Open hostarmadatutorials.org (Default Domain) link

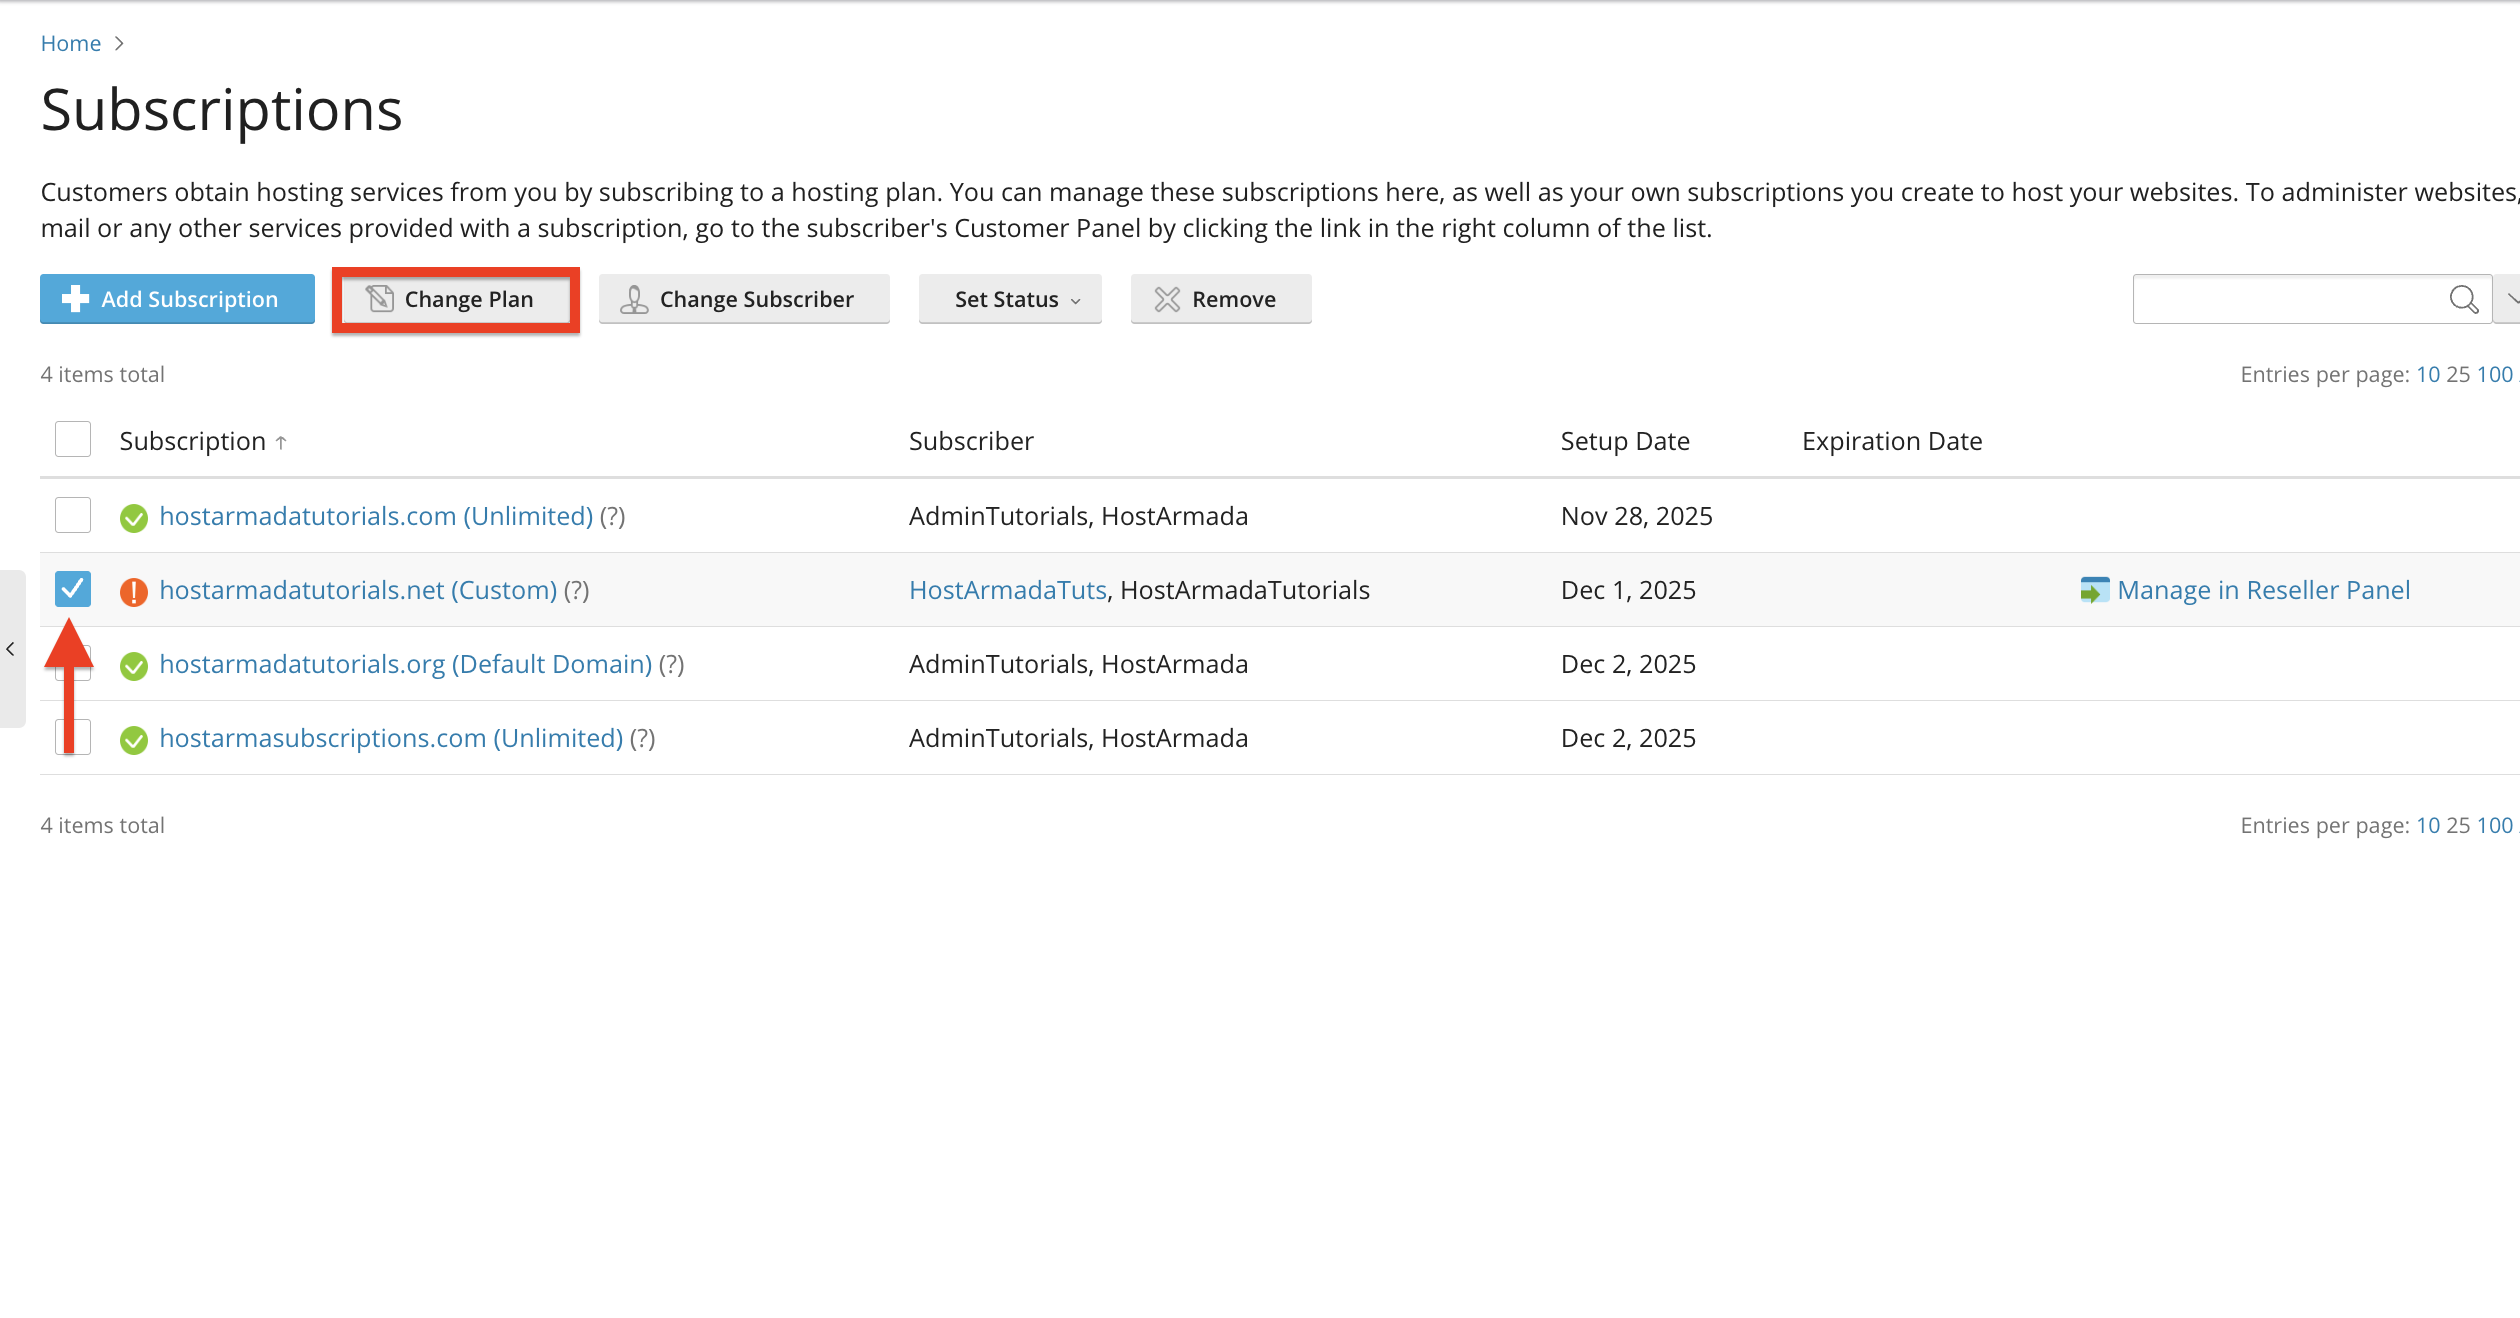[x=405, y=664]
